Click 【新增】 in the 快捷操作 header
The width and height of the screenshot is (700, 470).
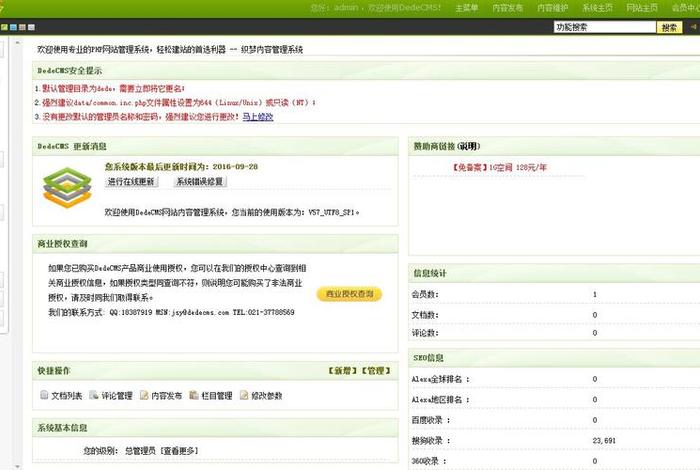coord(342,371)
